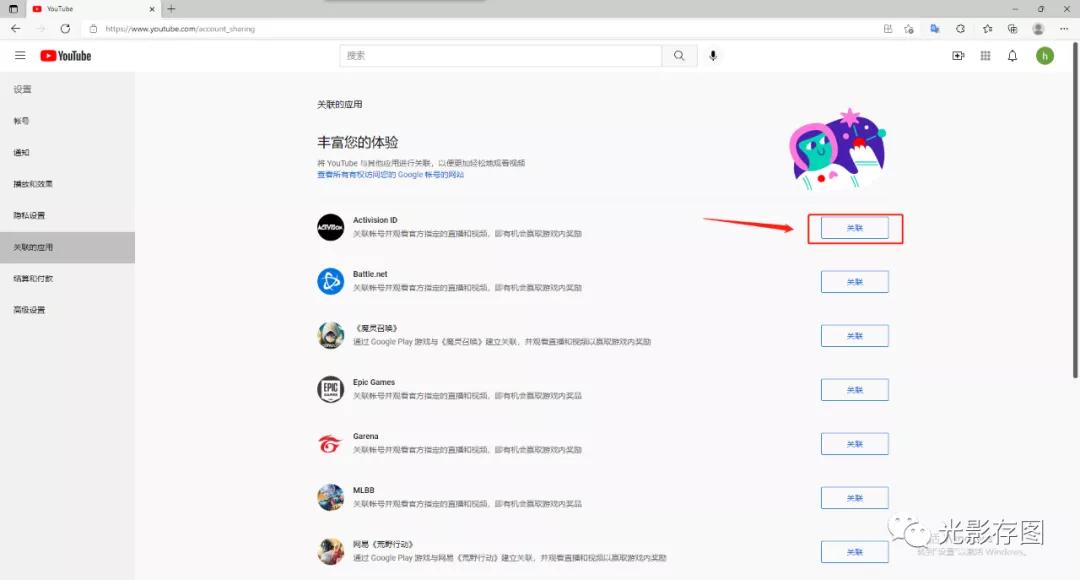Screen dimensions: 1080x580
Task: Open the YouTube apps grid icon
Action: coord(985,56)
